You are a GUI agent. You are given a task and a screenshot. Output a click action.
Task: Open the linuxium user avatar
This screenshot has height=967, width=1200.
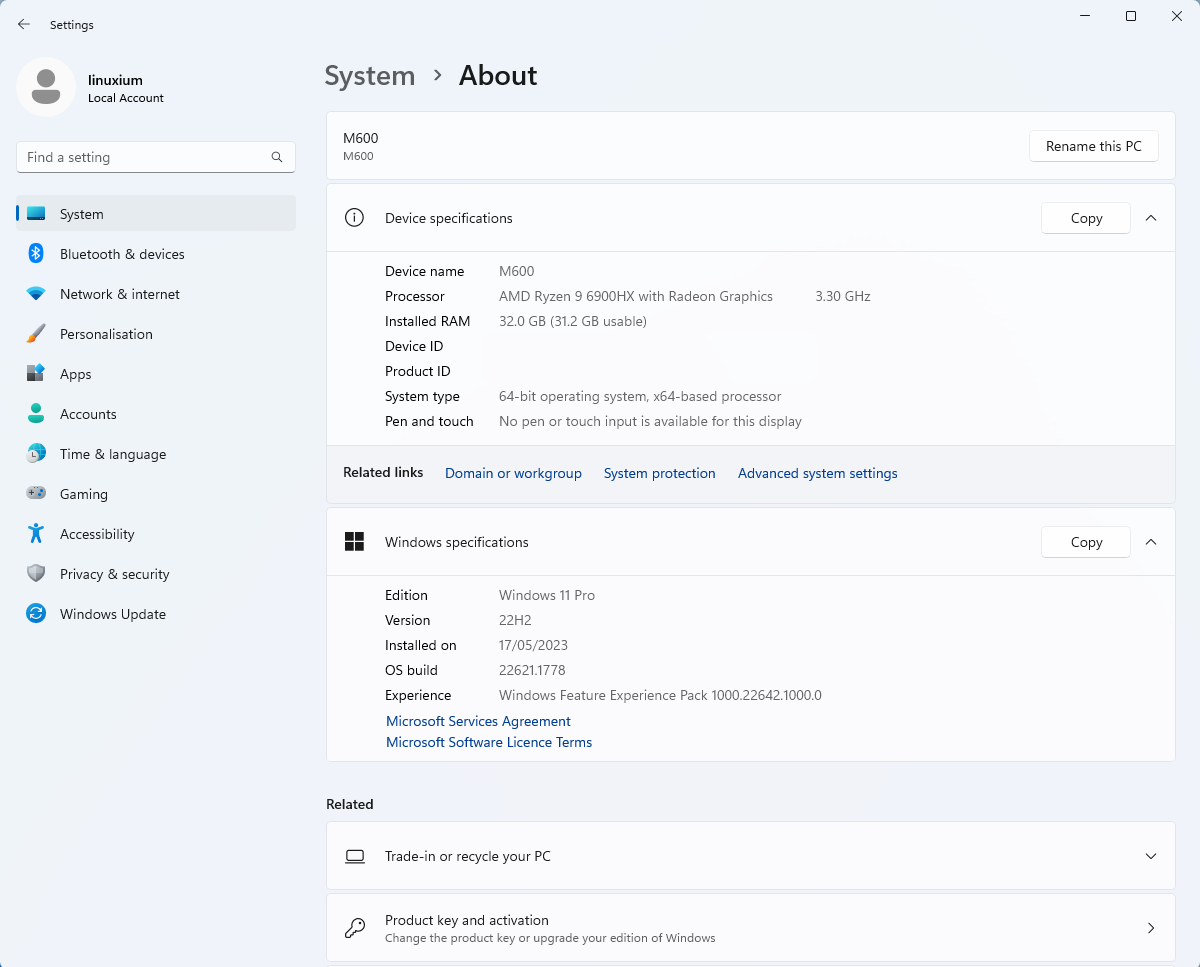click(46, 87)
